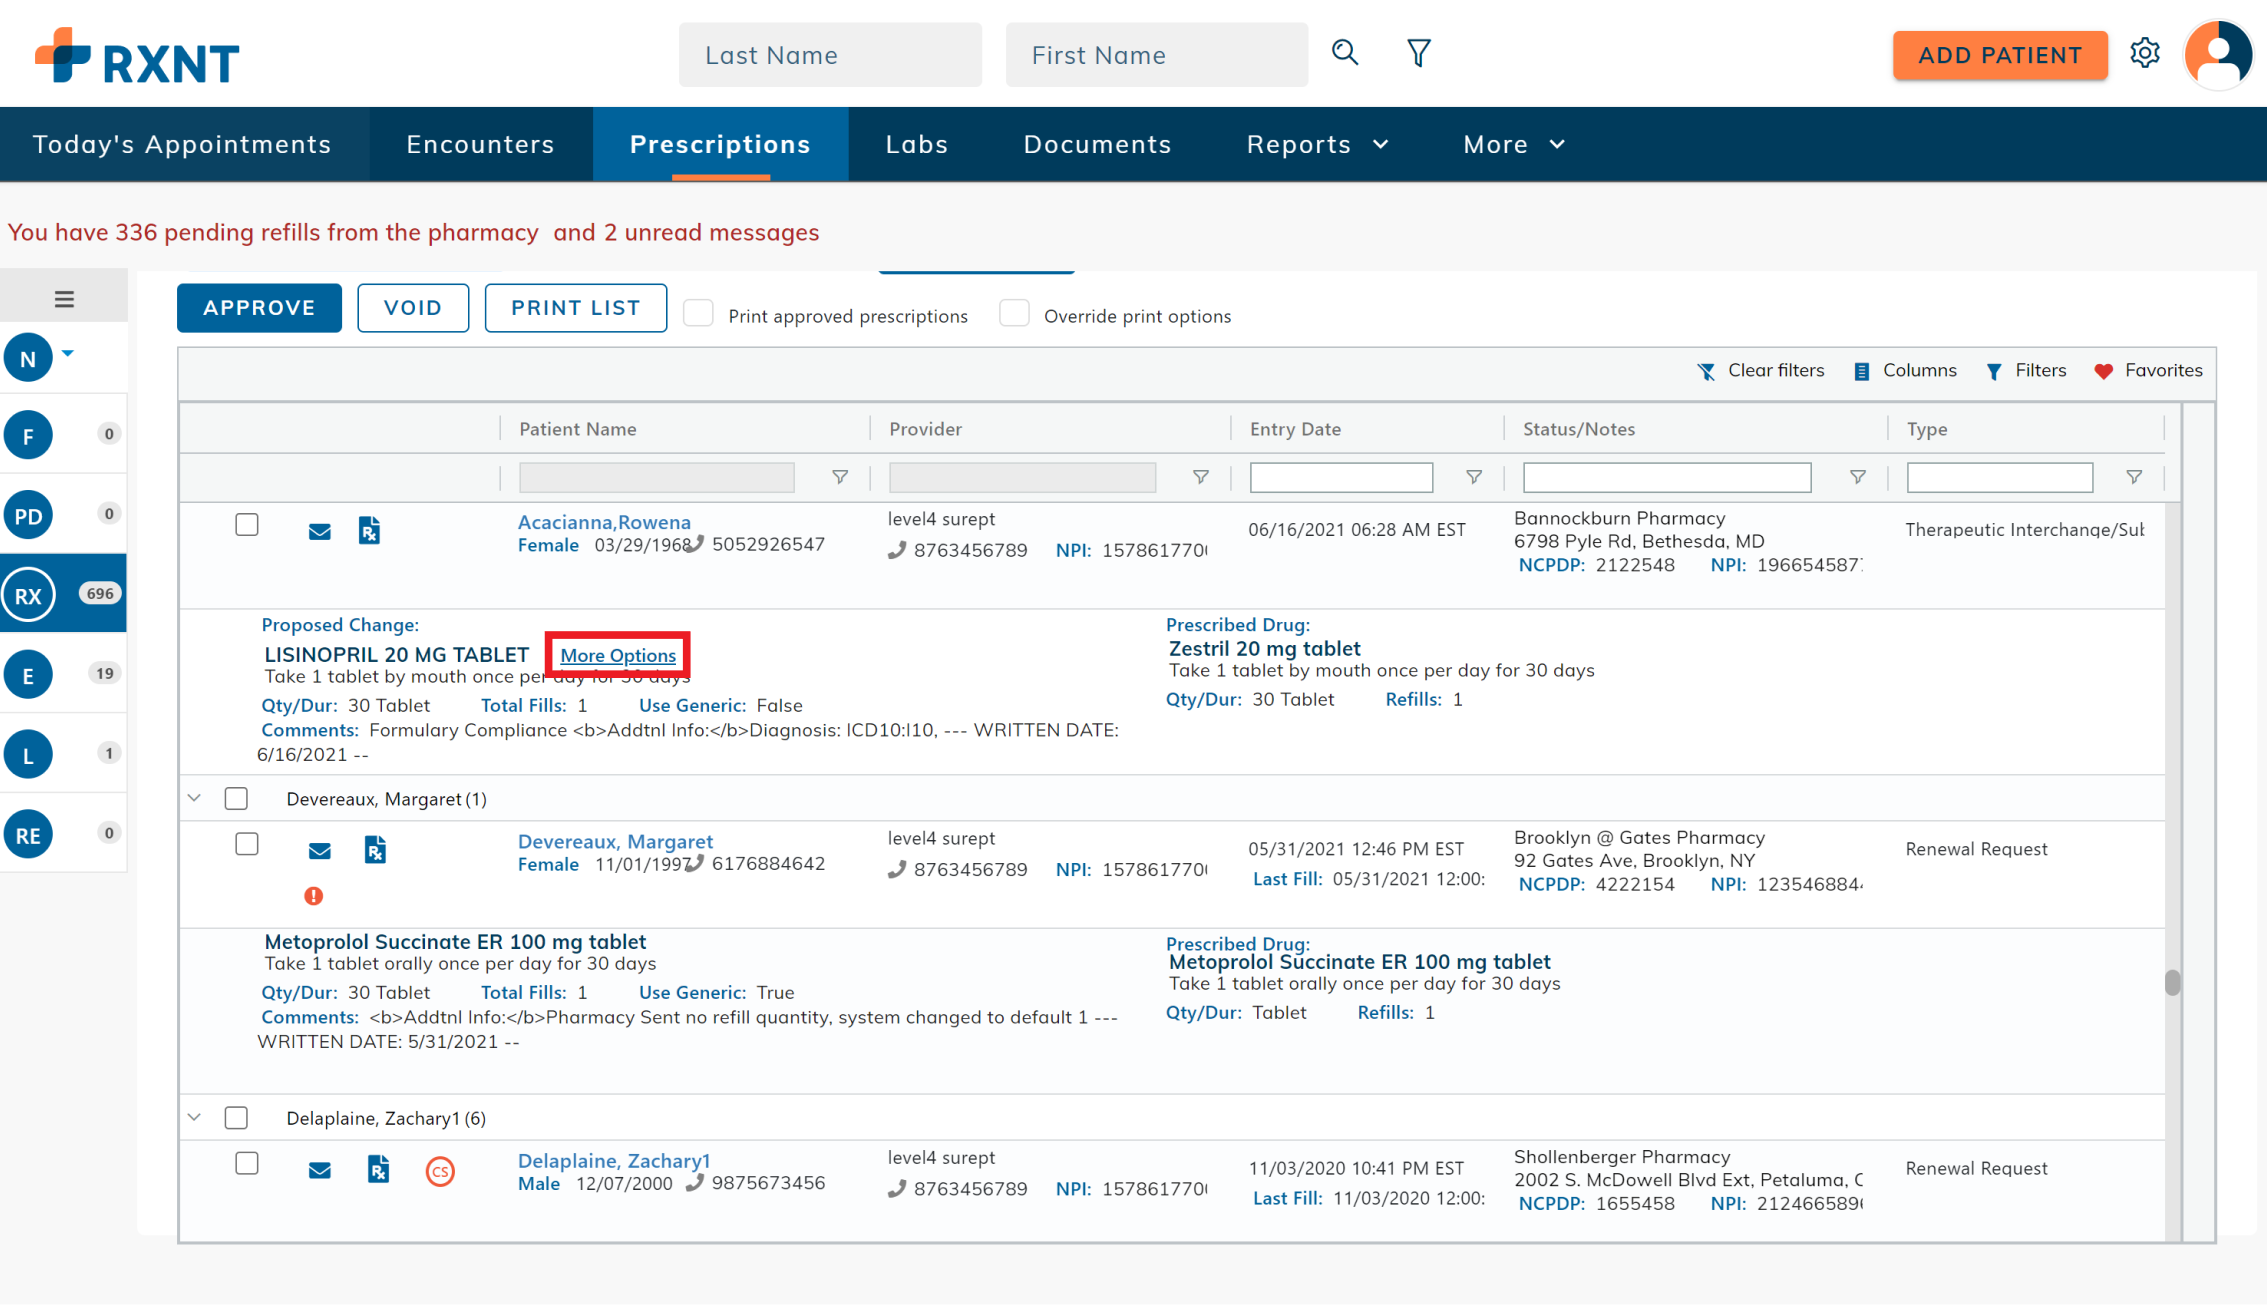The height and width of the screenshot is (1308, 2267).
Task: Focus the Entry Date filter field
Action: [1341, 477]
